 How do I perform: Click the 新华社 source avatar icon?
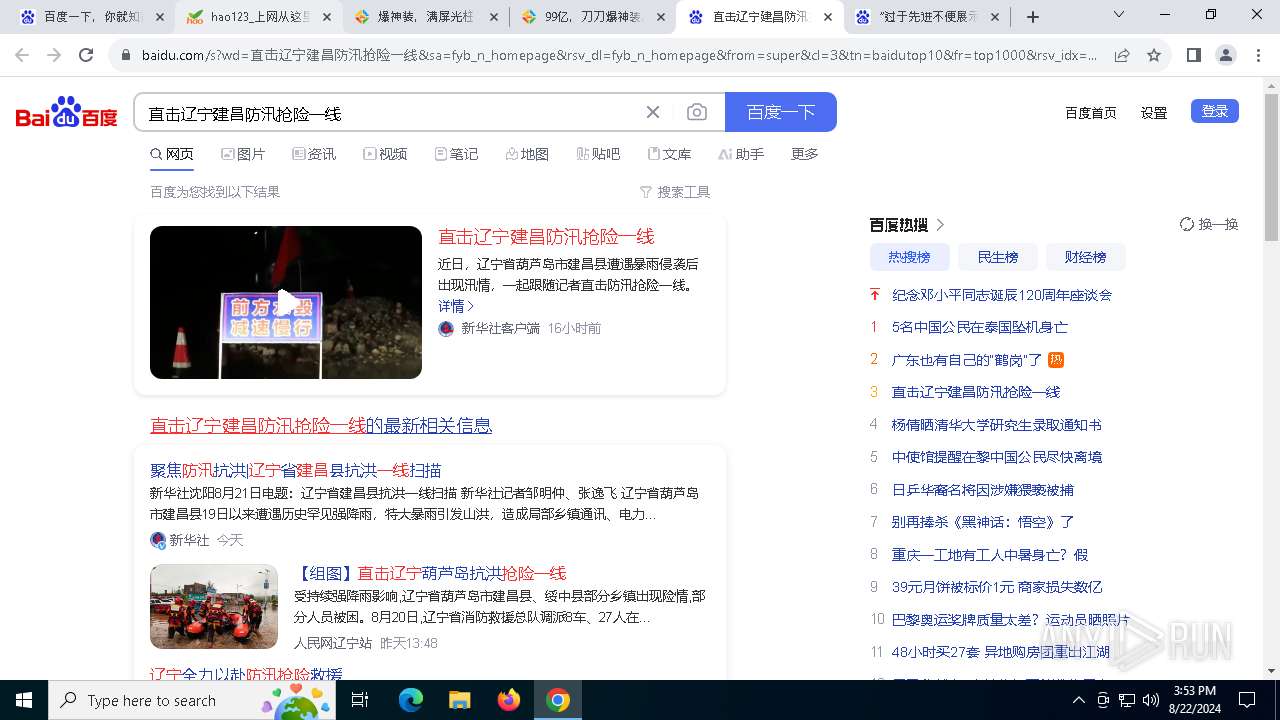click(x=158, y=540)
